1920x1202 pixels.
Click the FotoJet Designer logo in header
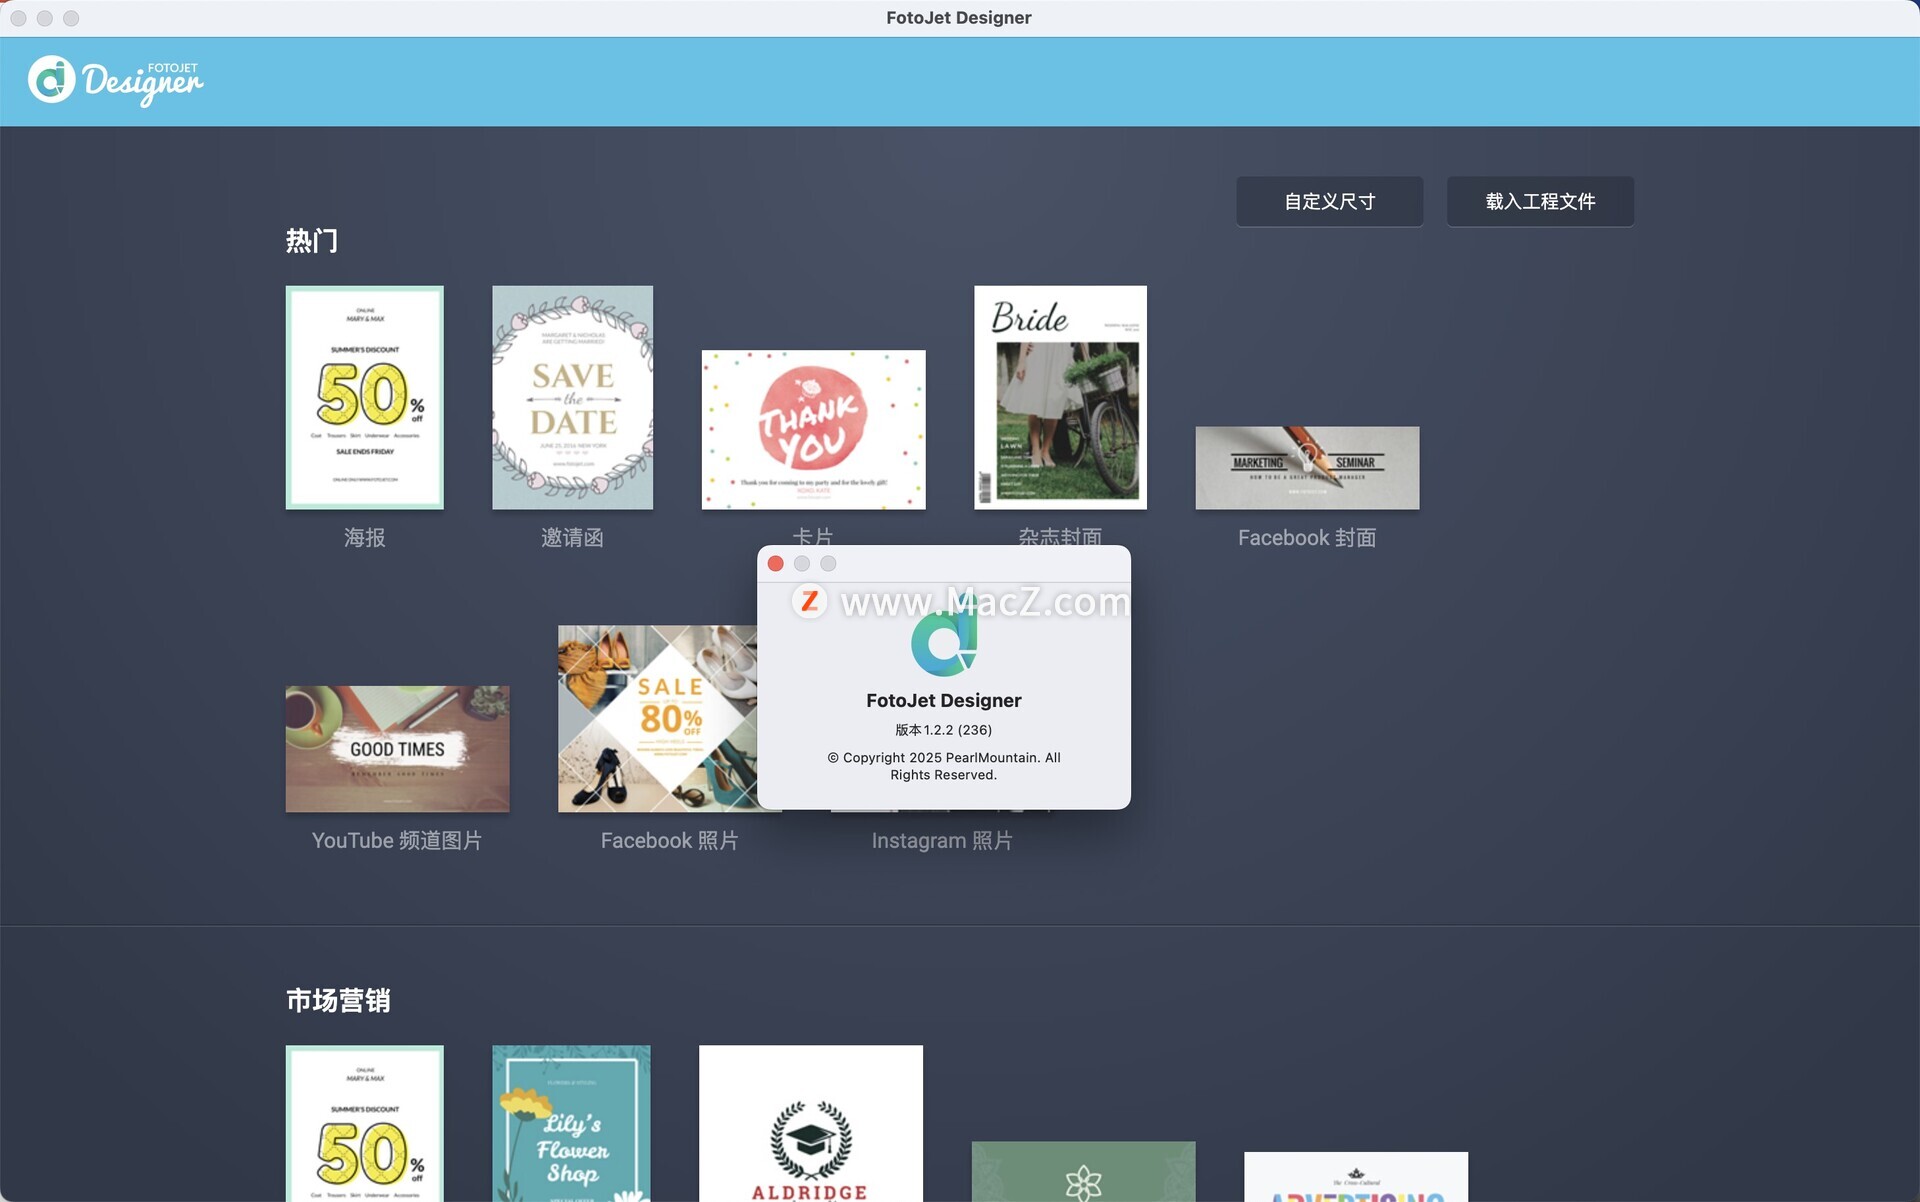click(x=115, y=81)
